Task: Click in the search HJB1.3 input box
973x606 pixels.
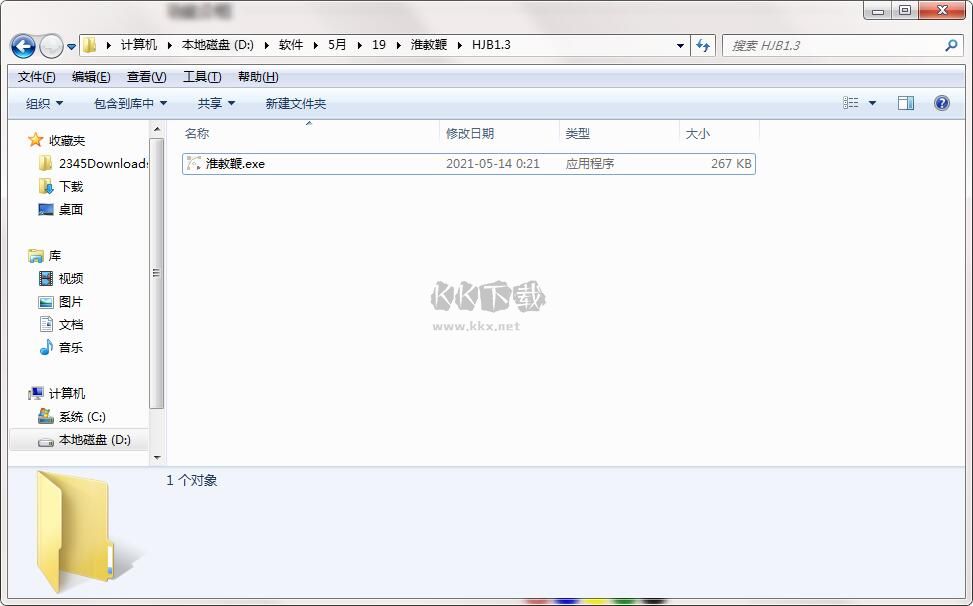Action: [x=830, y=46]
